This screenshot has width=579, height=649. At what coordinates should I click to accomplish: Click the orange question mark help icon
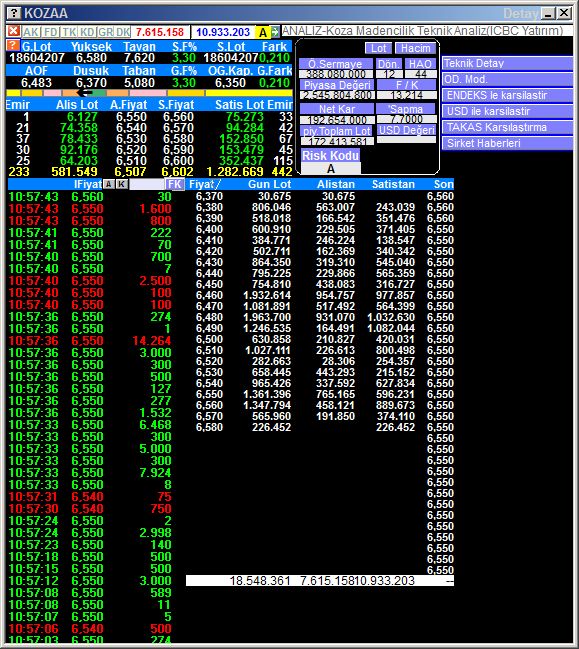click(x=13, y=46)
